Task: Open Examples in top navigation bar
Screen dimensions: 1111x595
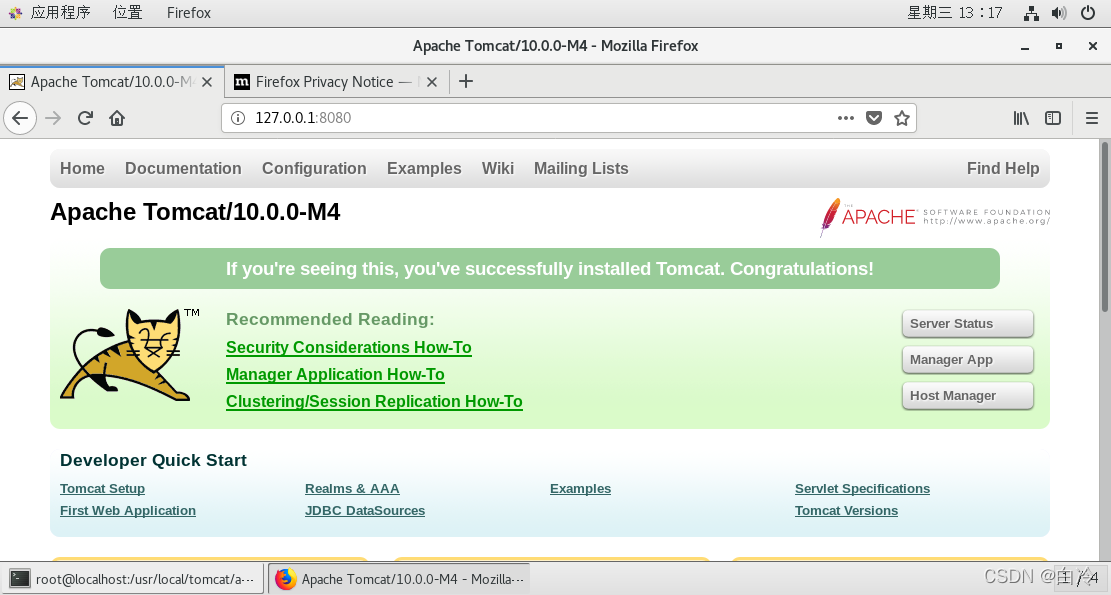Action: [424, 169]
